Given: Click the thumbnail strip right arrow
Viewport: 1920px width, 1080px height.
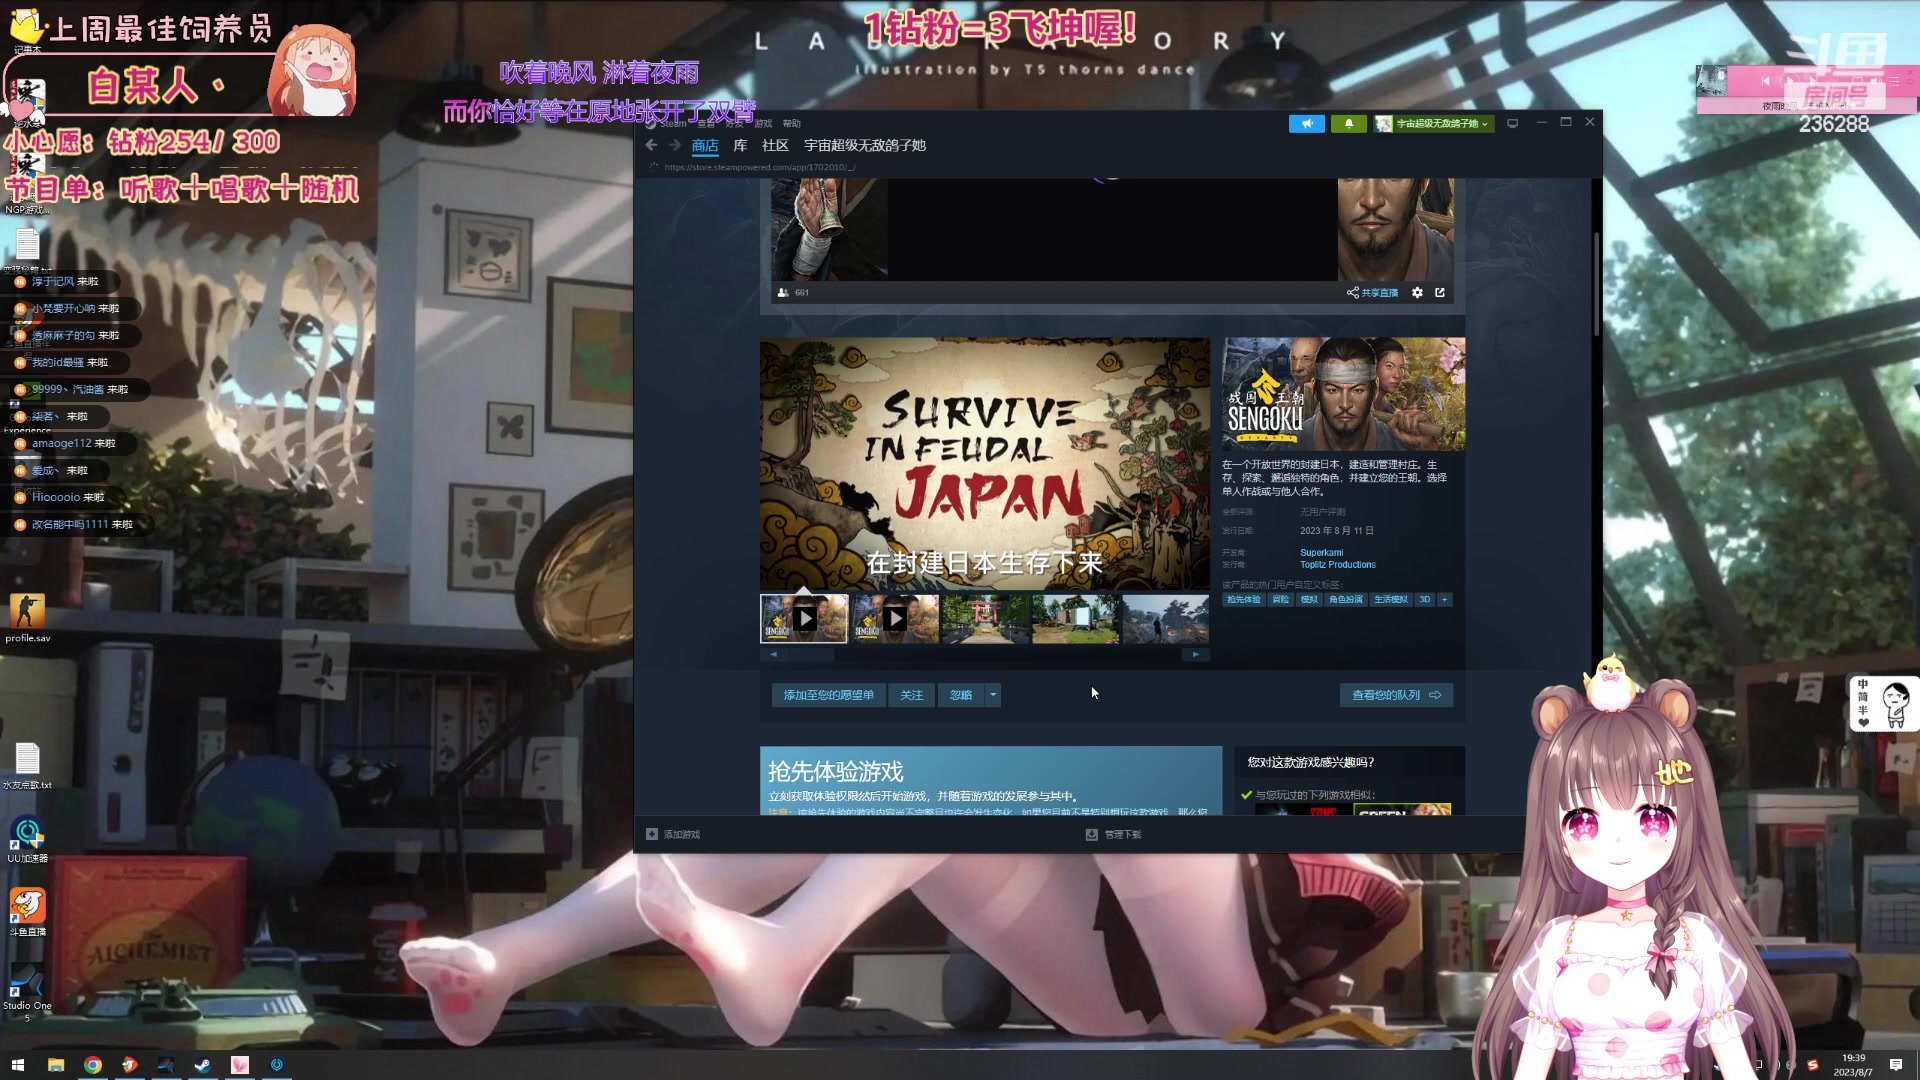Looking at the screenshot, I should pyautogui.click(x=1196, y=655).
